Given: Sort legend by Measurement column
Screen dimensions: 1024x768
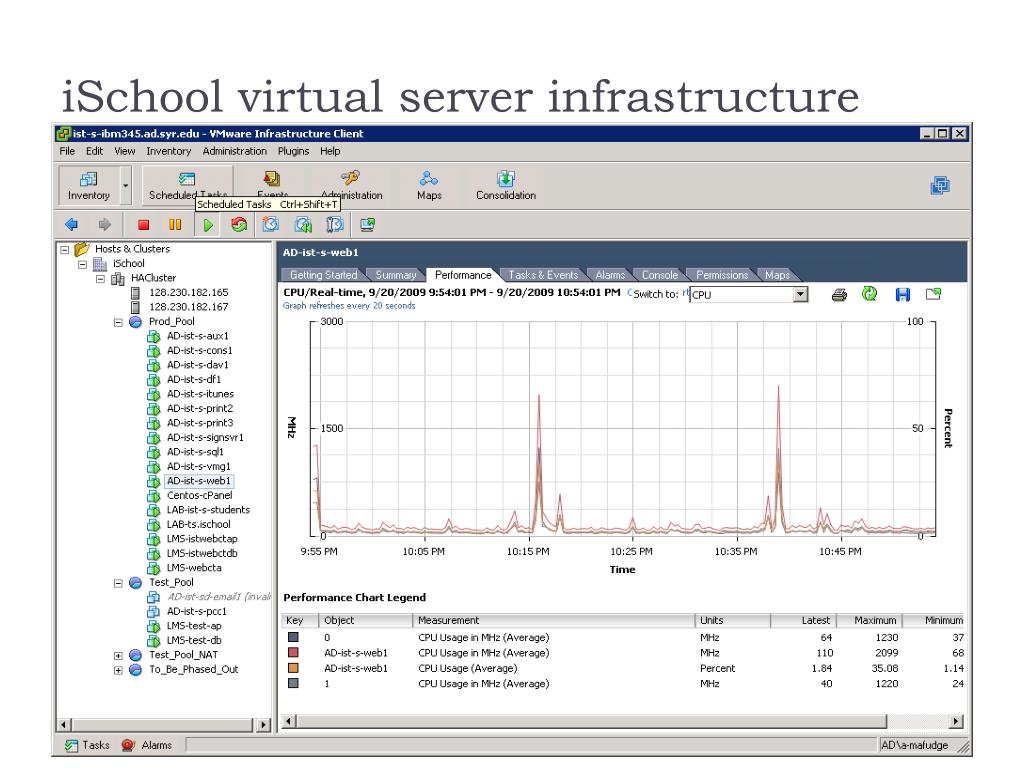Looking at the screenshot, I should coord(554,620).
